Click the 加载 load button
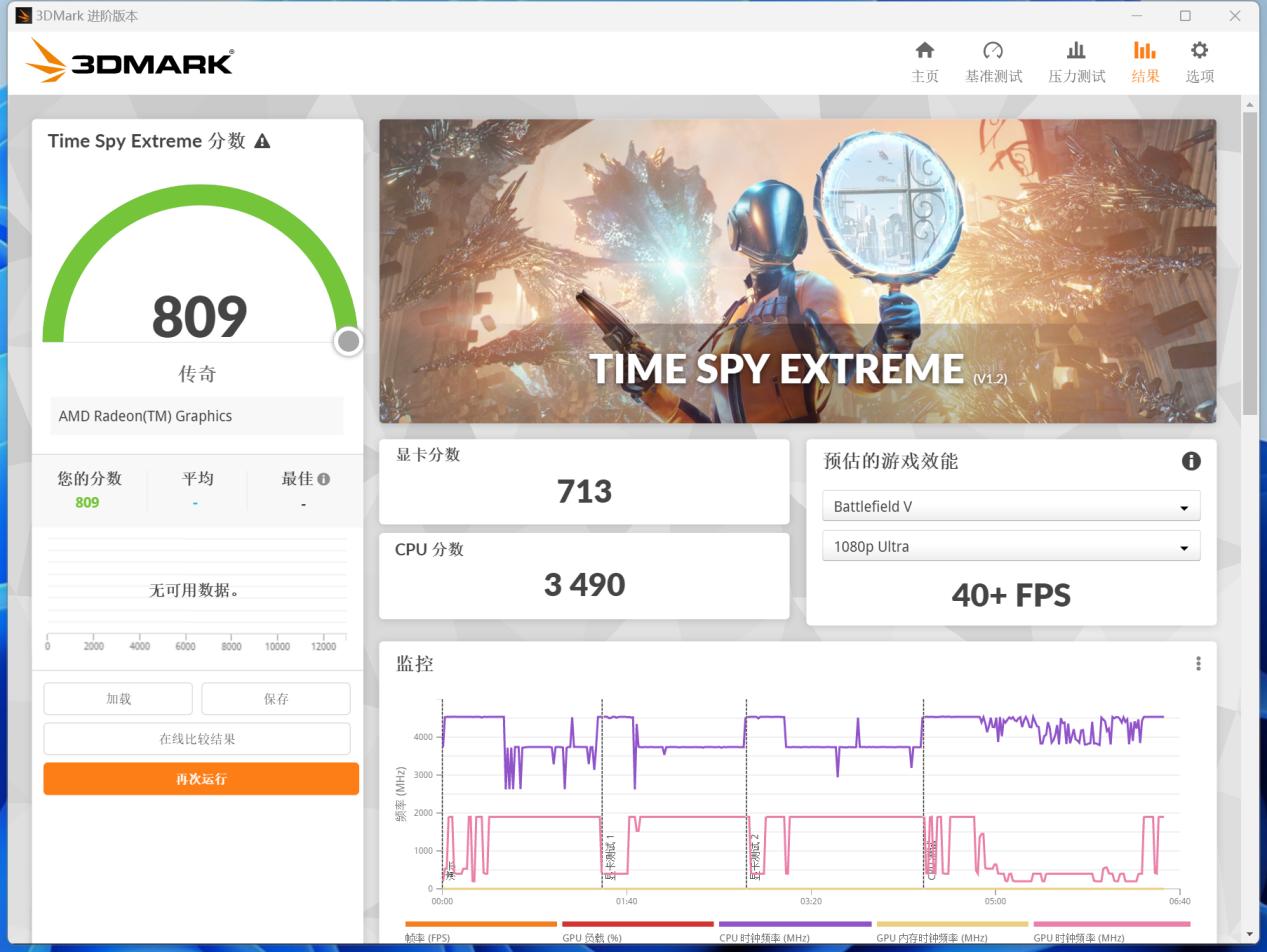 pos(118,699)
